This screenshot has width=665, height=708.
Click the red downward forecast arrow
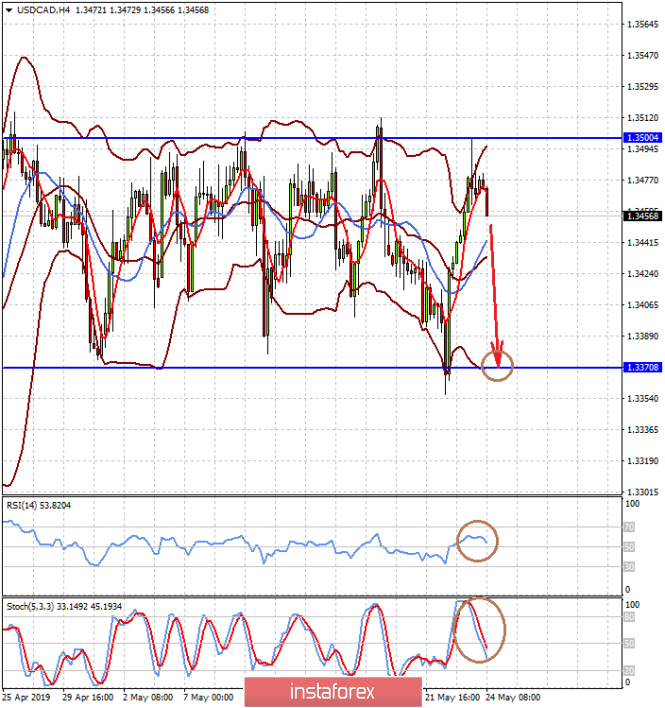(x=494, y=296)
